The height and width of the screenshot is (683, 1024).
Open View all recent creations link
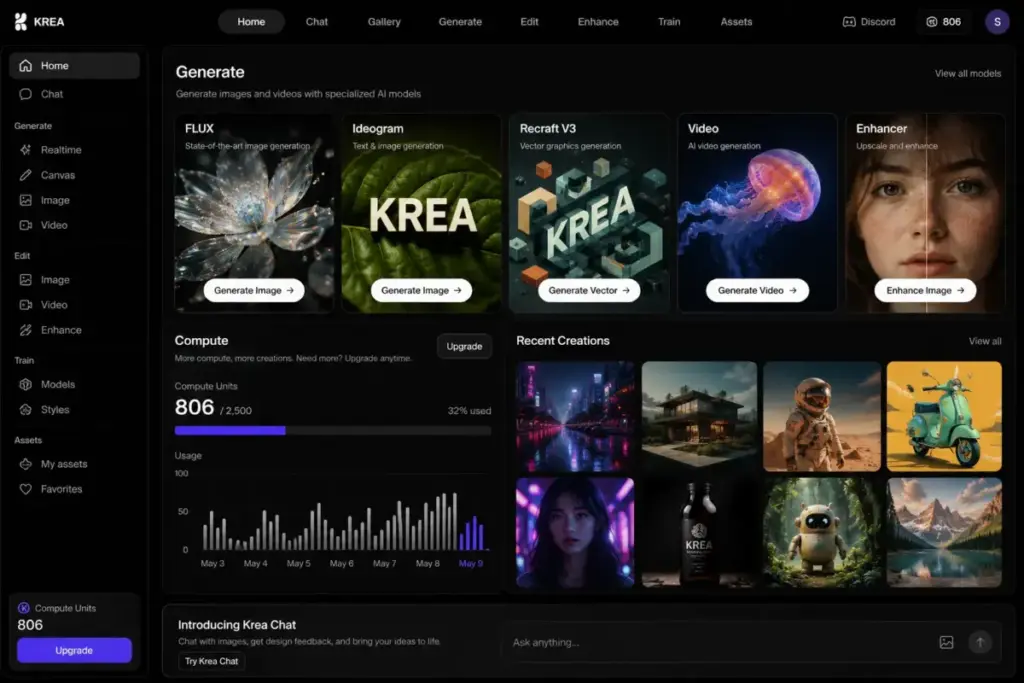pyautogui.click(x=985, y=342)
